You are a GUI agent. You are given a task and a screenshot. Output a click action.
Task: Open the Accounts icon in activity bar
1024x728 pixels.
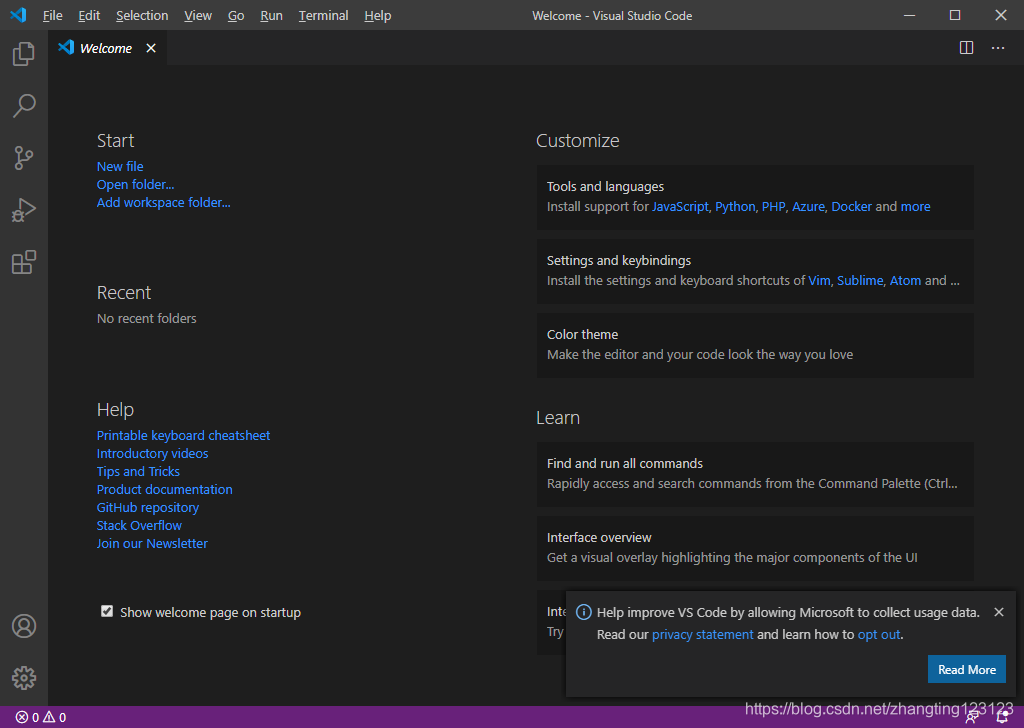click(x=24, y=626)
